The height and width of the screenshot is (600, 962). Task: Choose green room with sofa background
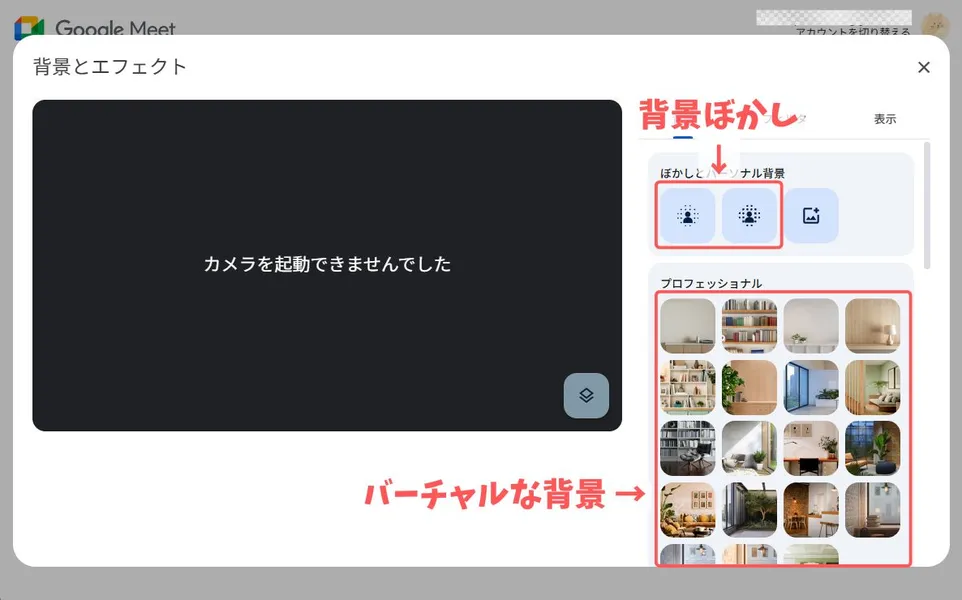[872, 387]
